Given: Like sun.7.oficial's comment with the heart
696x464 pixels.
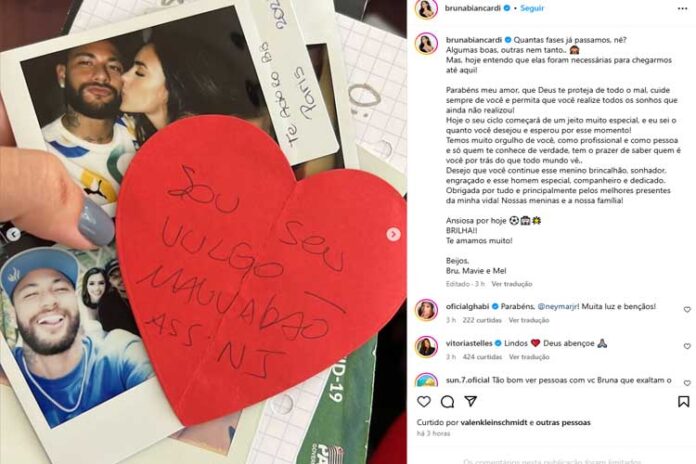Looking at the screenshot, I should tap(687, 383).
